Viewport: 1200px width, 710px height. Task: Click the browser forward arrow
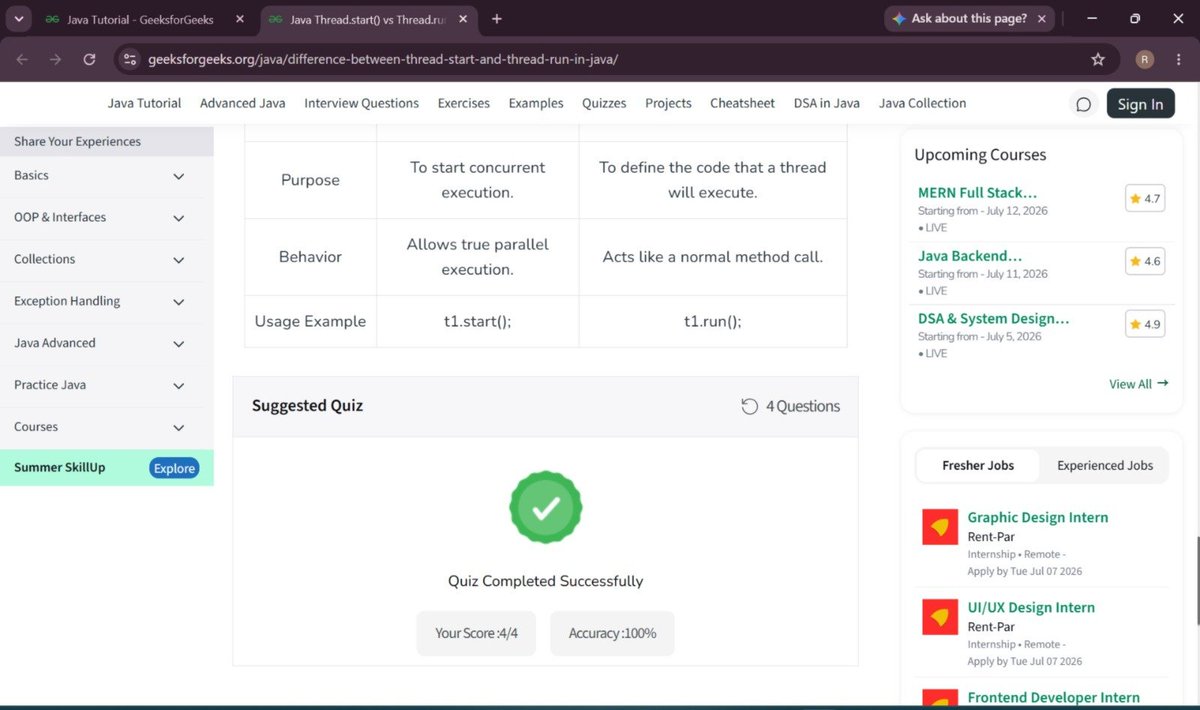[56, 59]
